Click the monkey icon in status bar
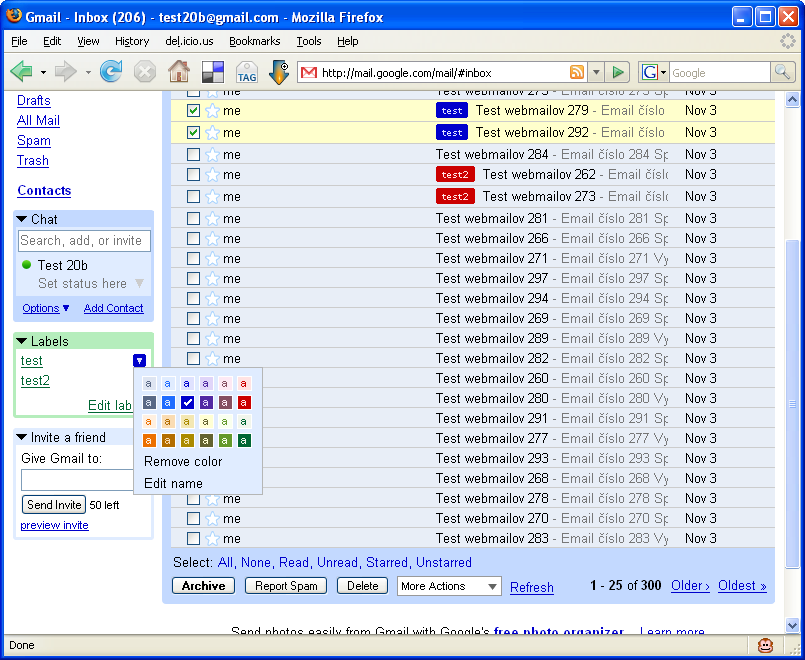 coord(765,645)
